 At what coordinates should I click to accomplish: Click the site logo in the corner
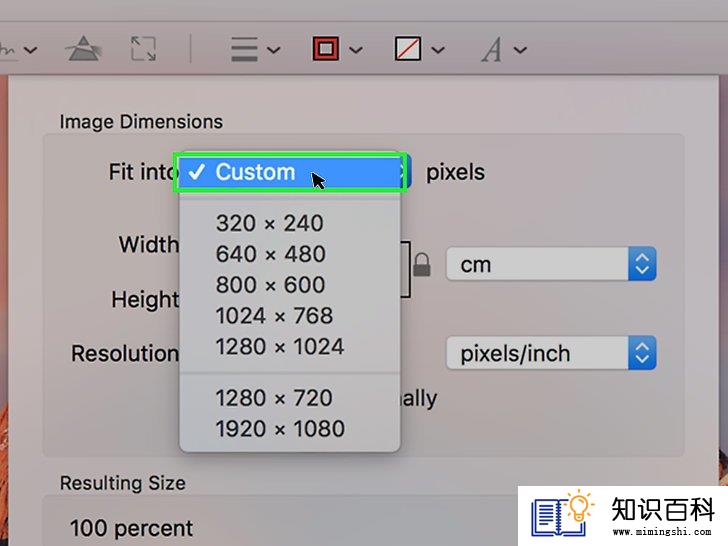click(623, 516)
